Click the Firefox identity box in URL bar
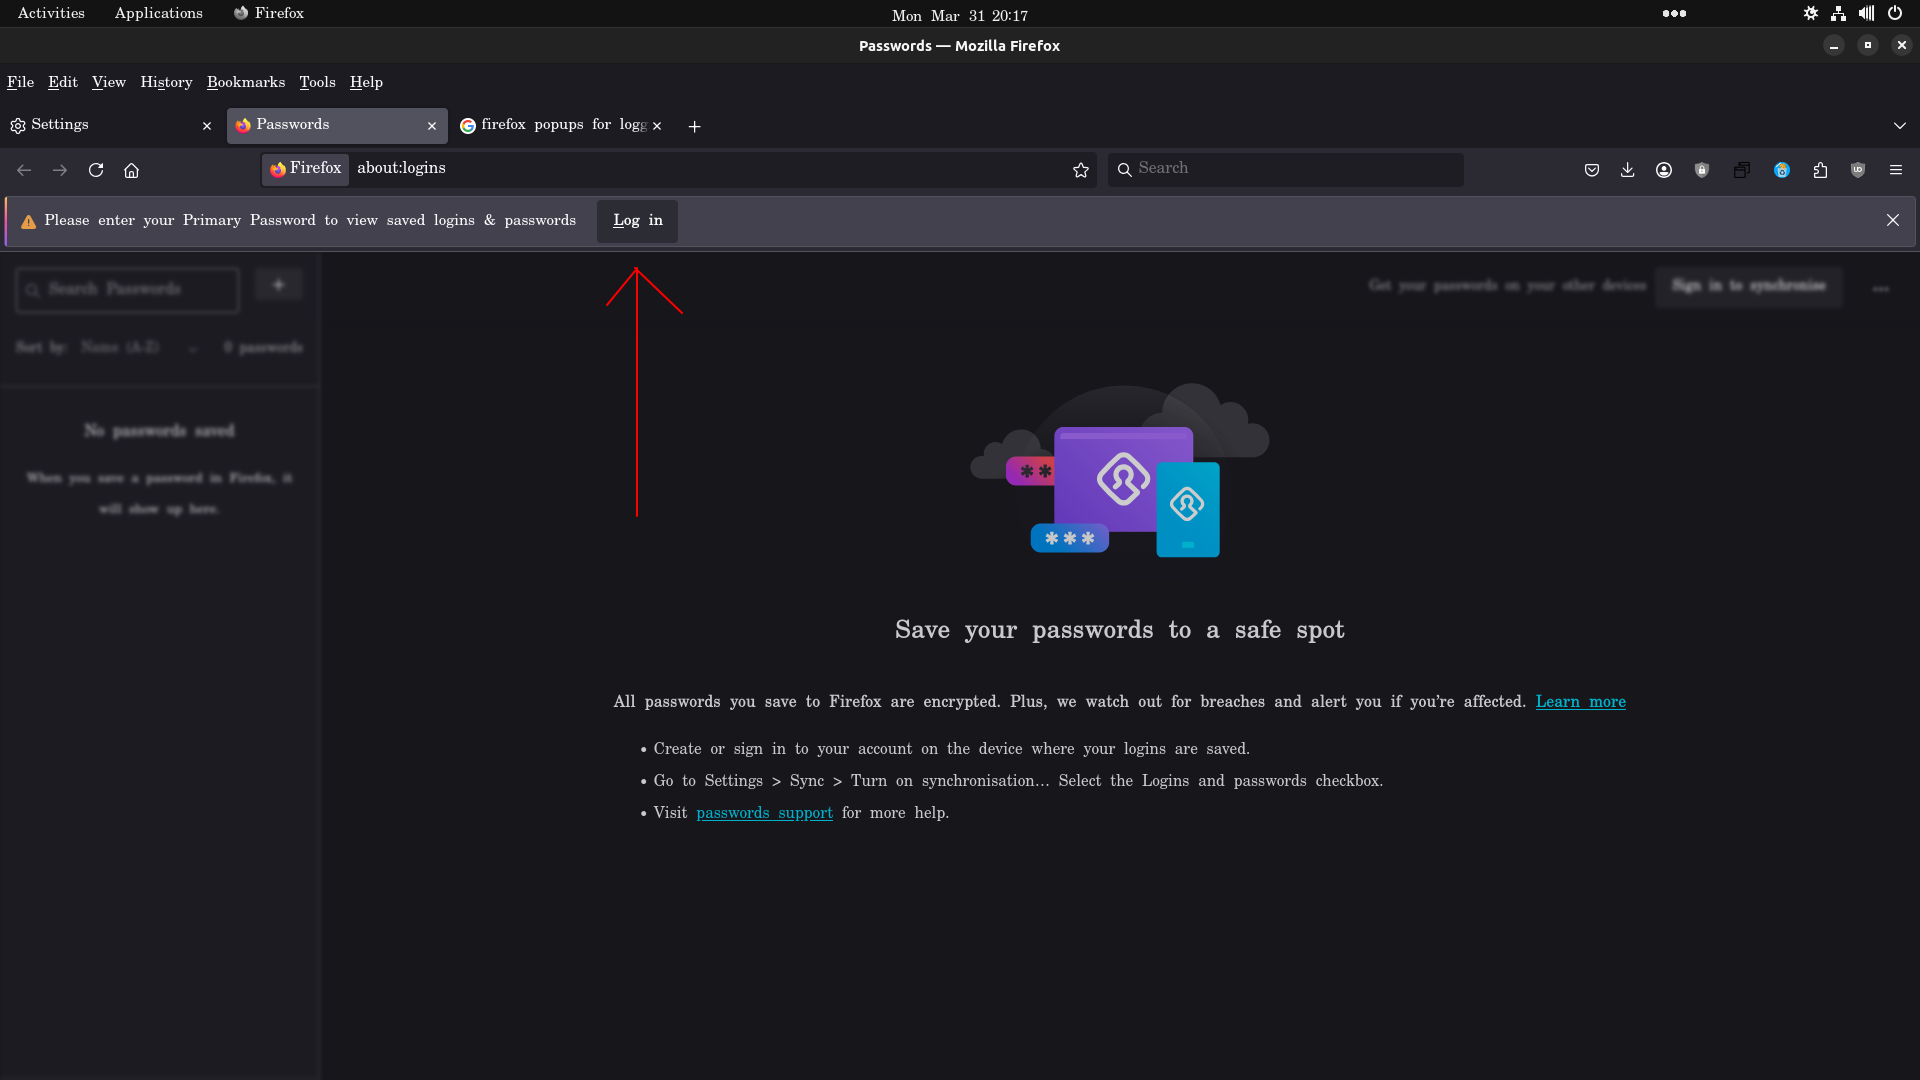 point(306,169)
